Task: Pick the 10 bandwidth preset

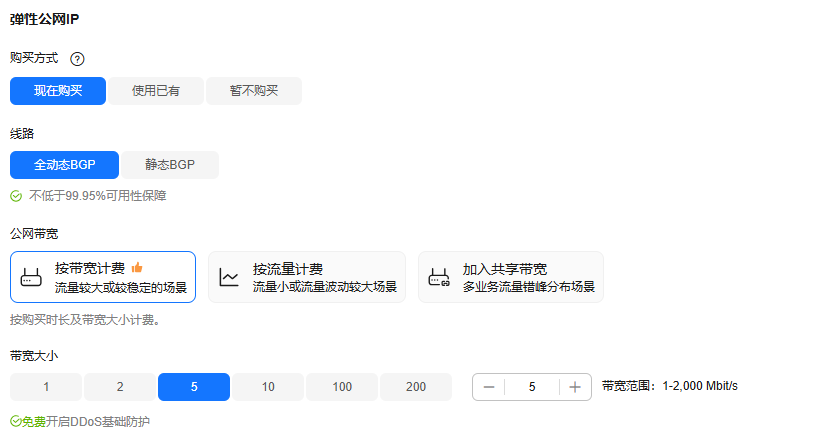Action: 268,387
